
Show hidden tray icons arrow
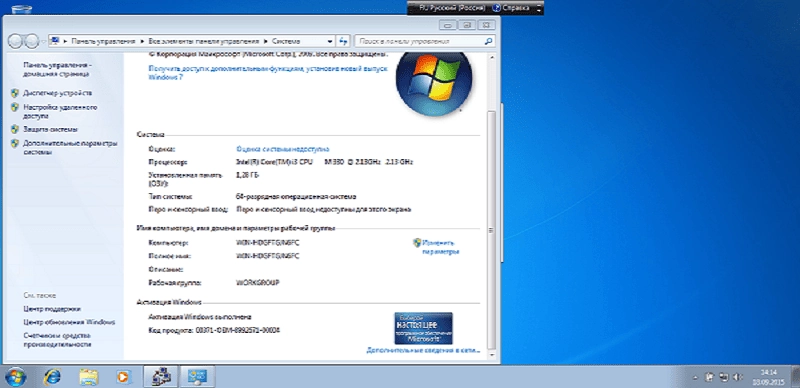tap(694, 378)
